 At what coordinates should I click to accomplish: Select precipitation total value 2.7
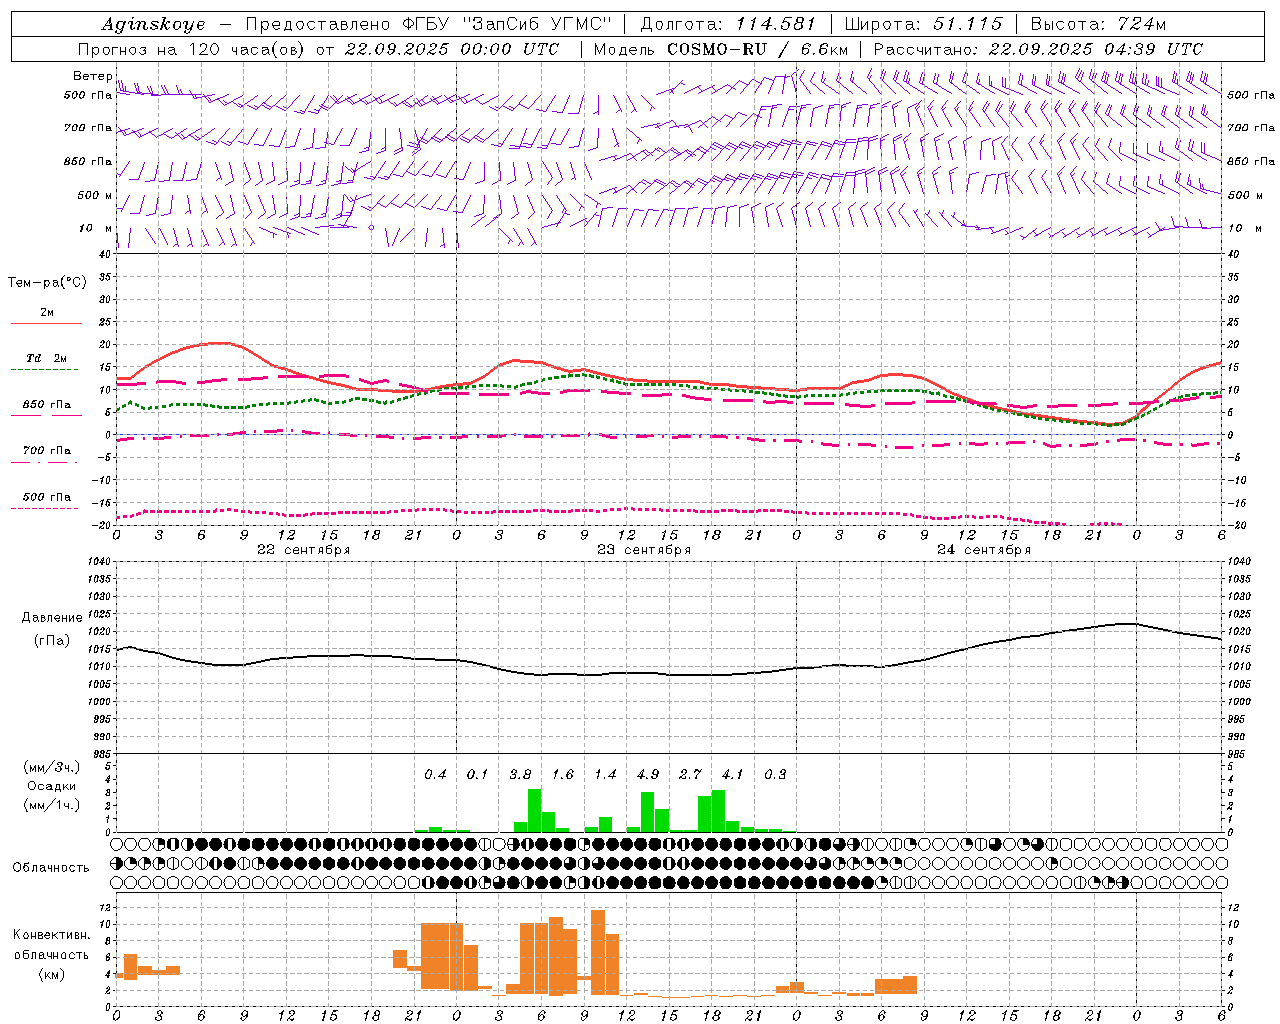[x=690, y=775]
